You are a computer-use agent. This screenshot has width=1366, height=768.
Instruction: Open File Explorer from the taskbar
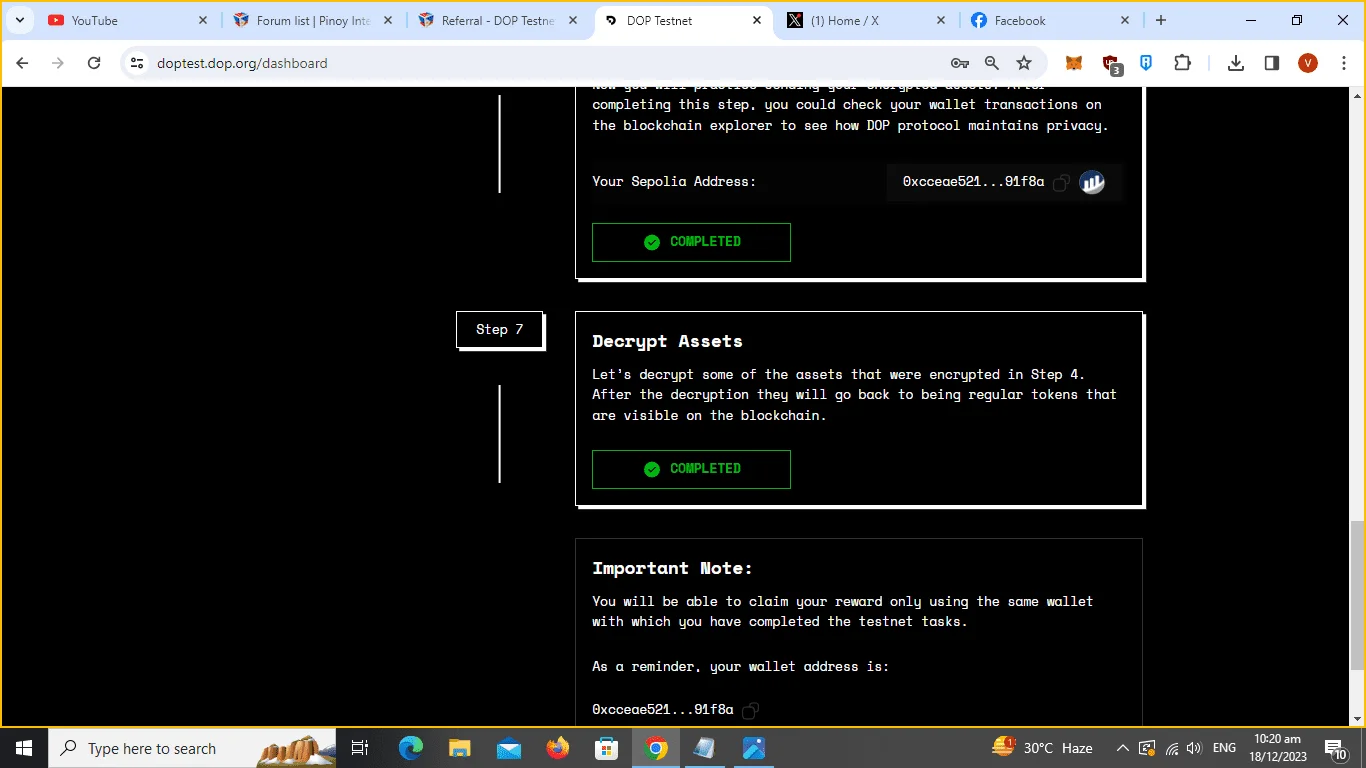(x=460, y=748)
